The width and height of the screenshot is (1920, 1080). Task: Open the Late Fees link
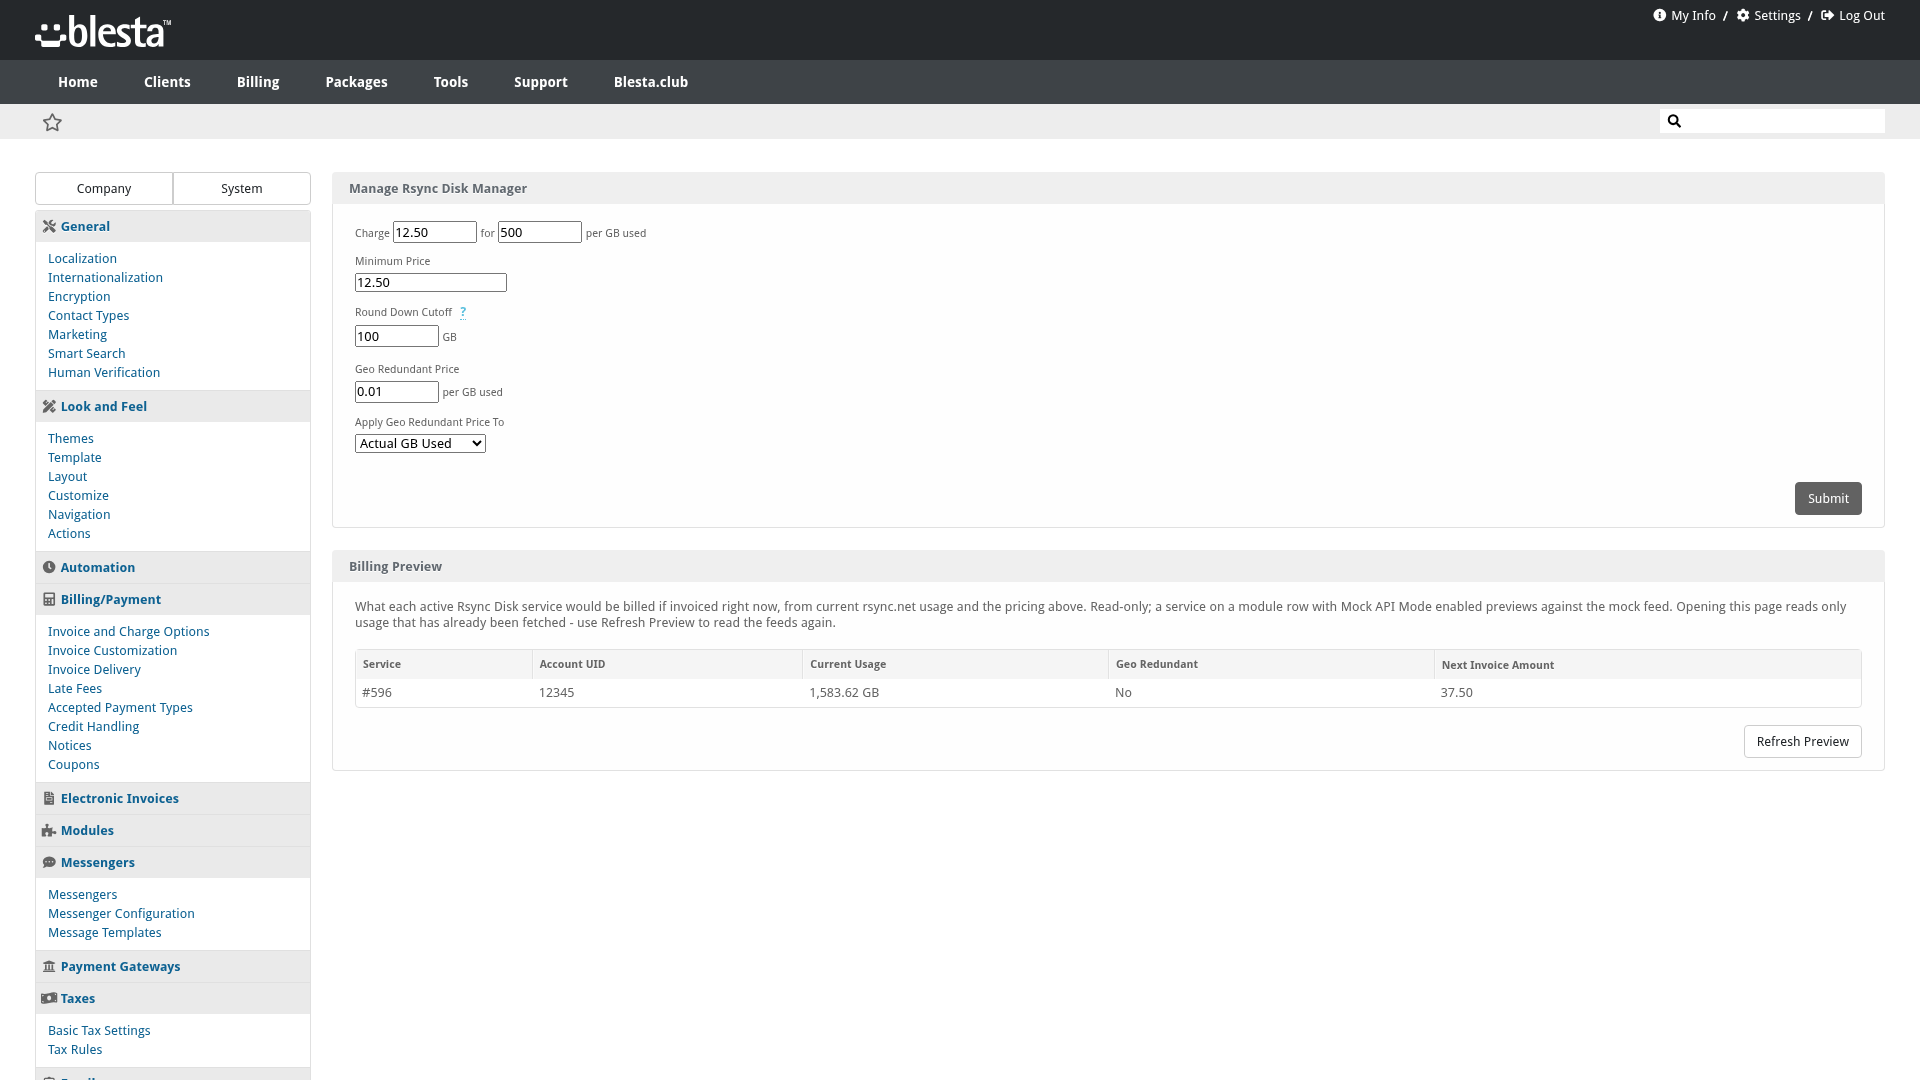(75, 688)
